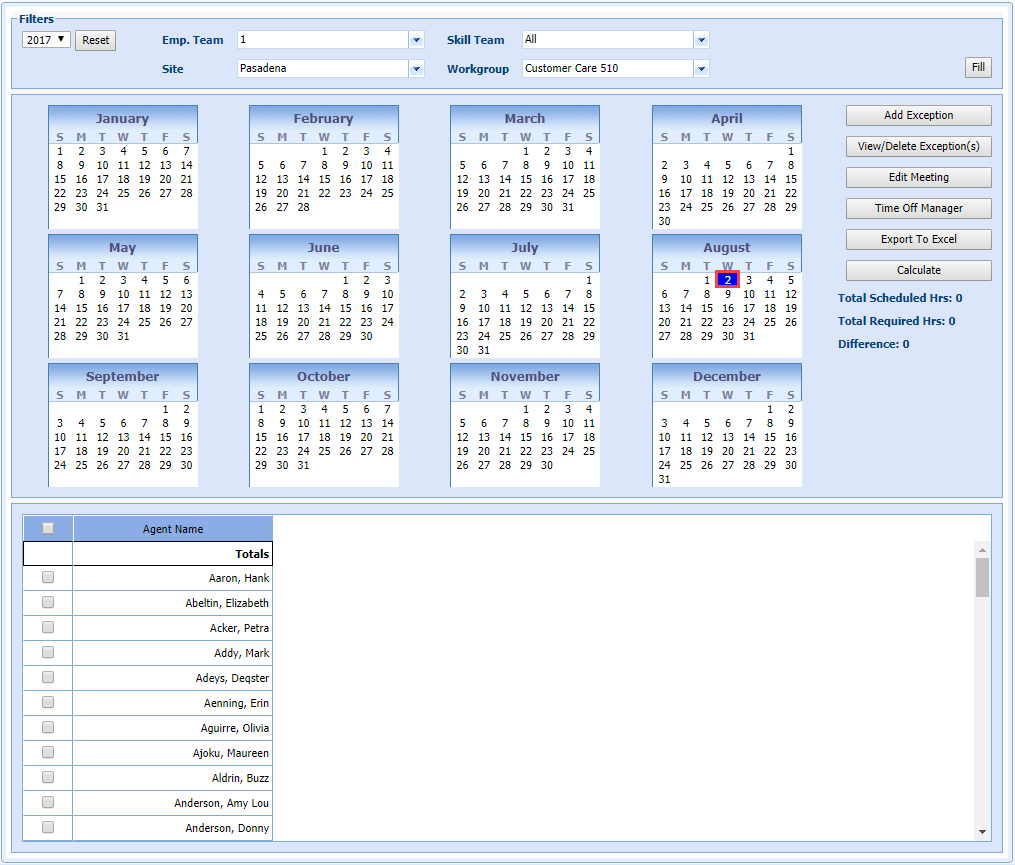Open View/Delete Exception(s)

pyautogui.click(x=918, y=147)
